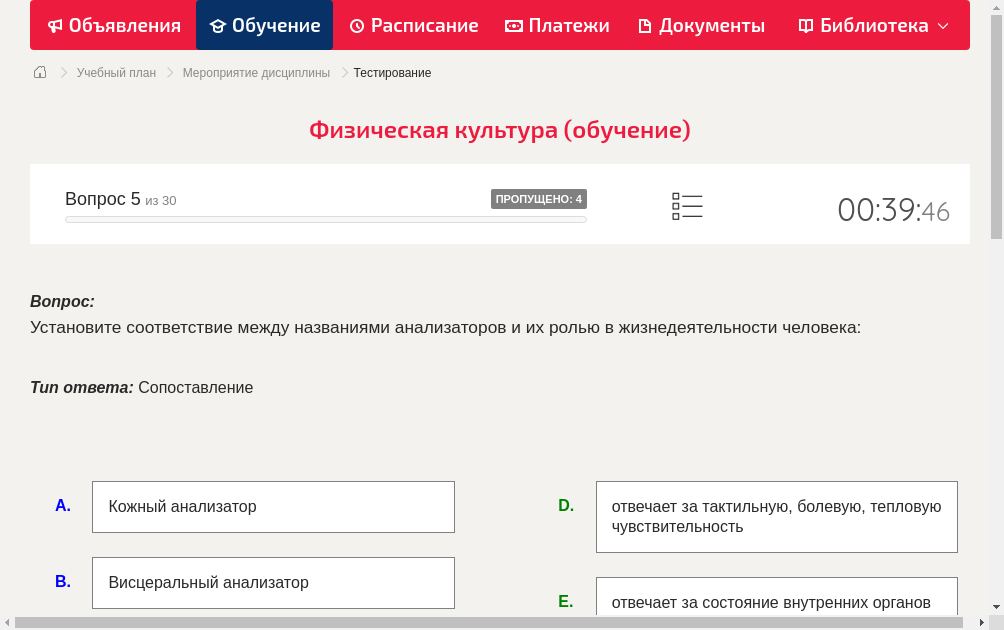The image size is (1004, 630).
Task: Open the home icon in the breadcrumb
Action: (x=39, y=72)
